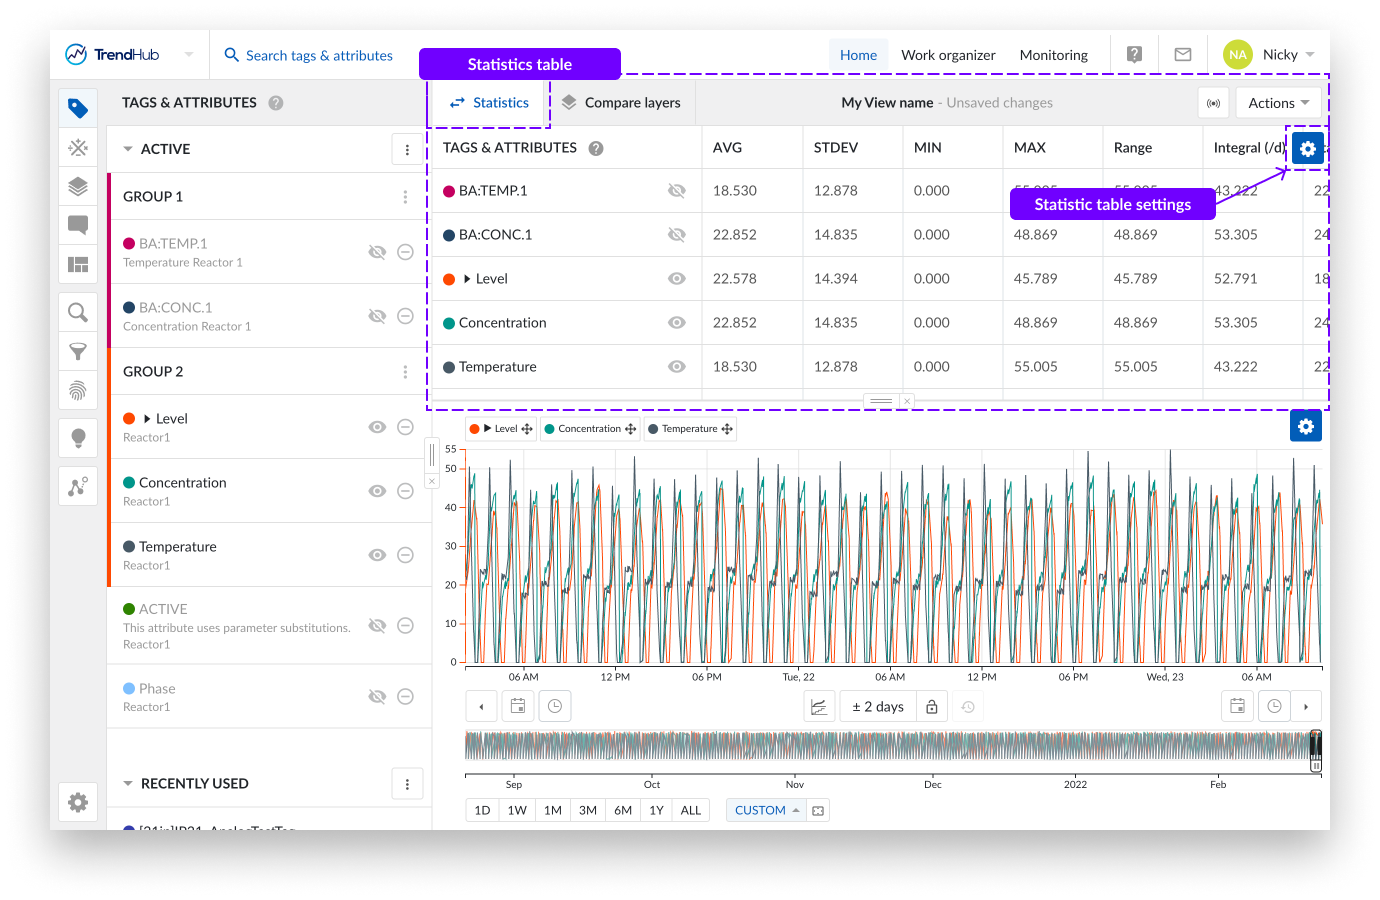Screen dimensions: 1380x900
Task: Open the Actions dropdown
Action: pyautogui.click(x=1278, y=103)
